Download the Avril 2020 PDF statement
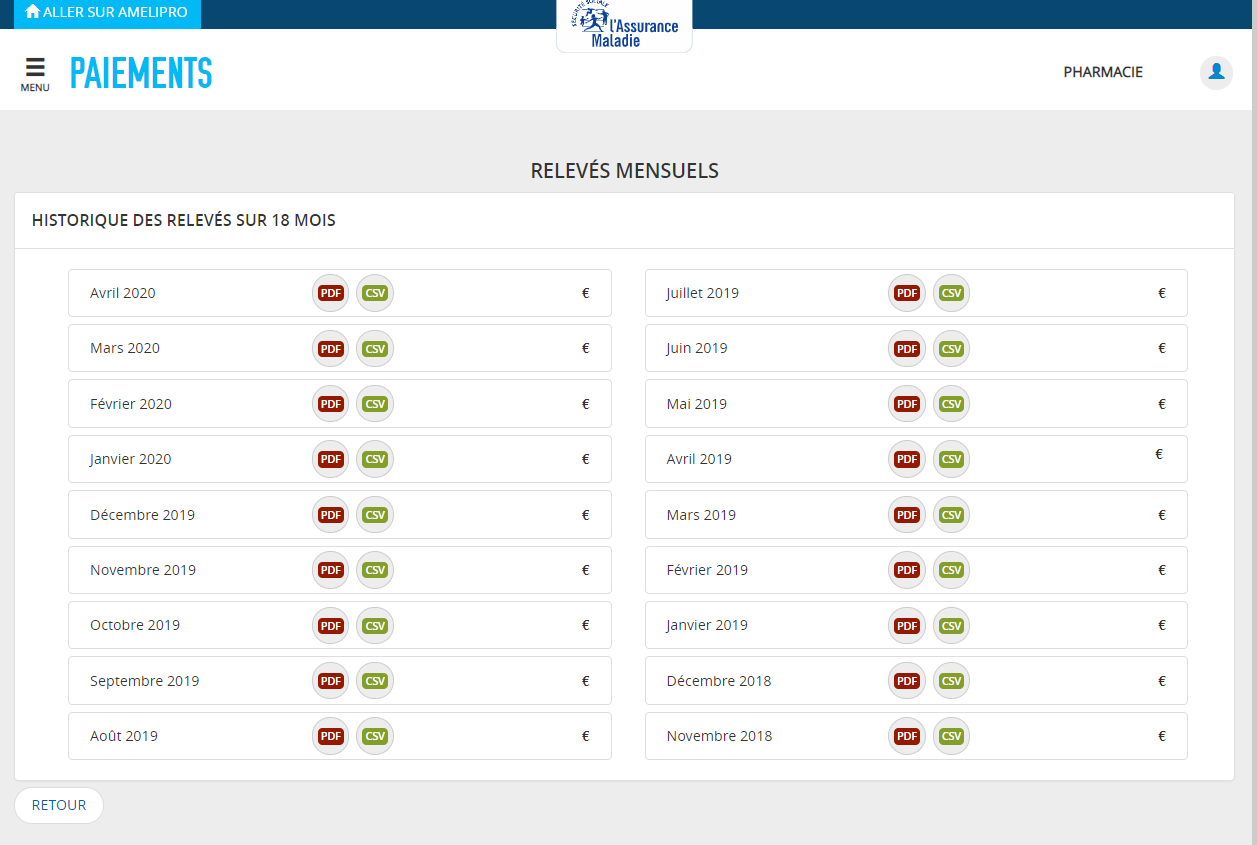The image size is (1257, 845). click(x=331, y=293)
